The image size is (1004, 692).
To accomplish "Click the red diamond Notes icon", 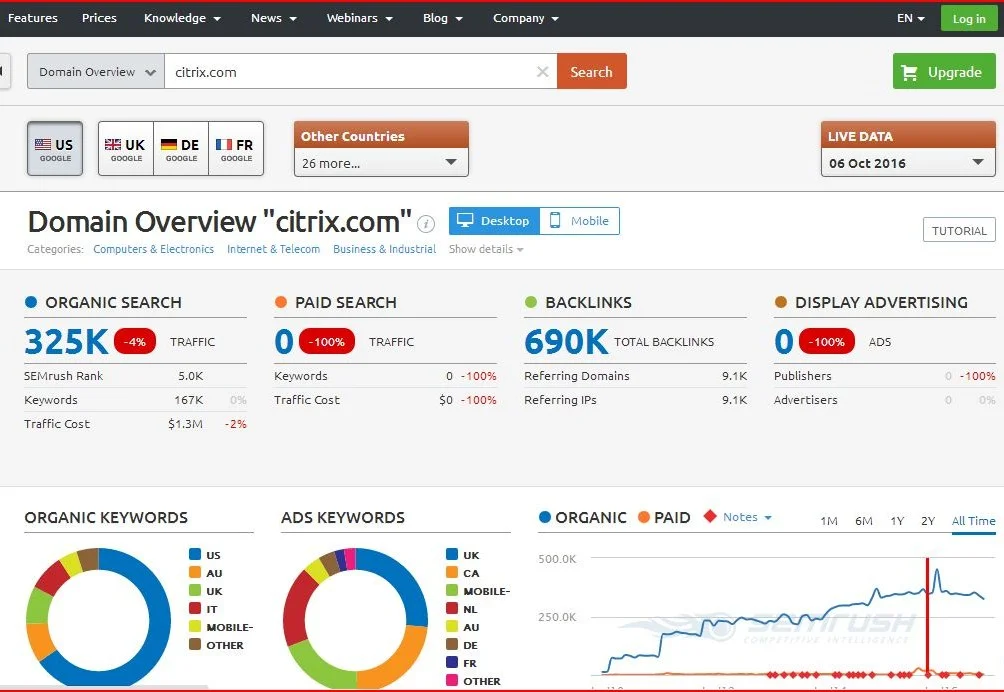I will coord(709,516).
